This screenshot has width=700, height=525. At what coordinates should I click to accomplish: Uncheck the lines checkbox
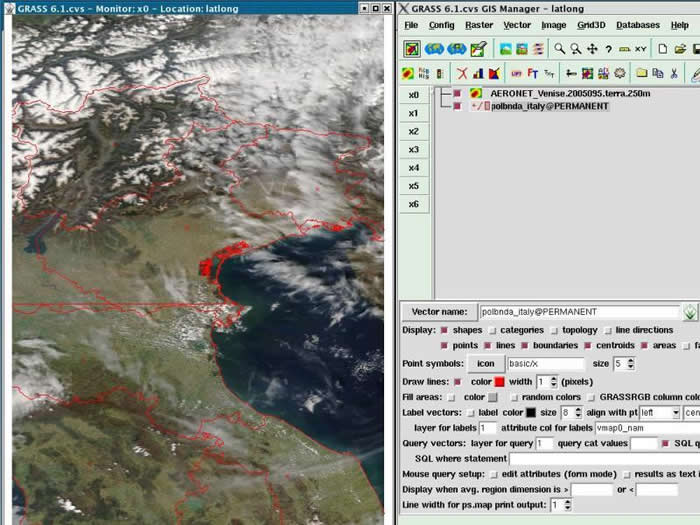point(488,346)
